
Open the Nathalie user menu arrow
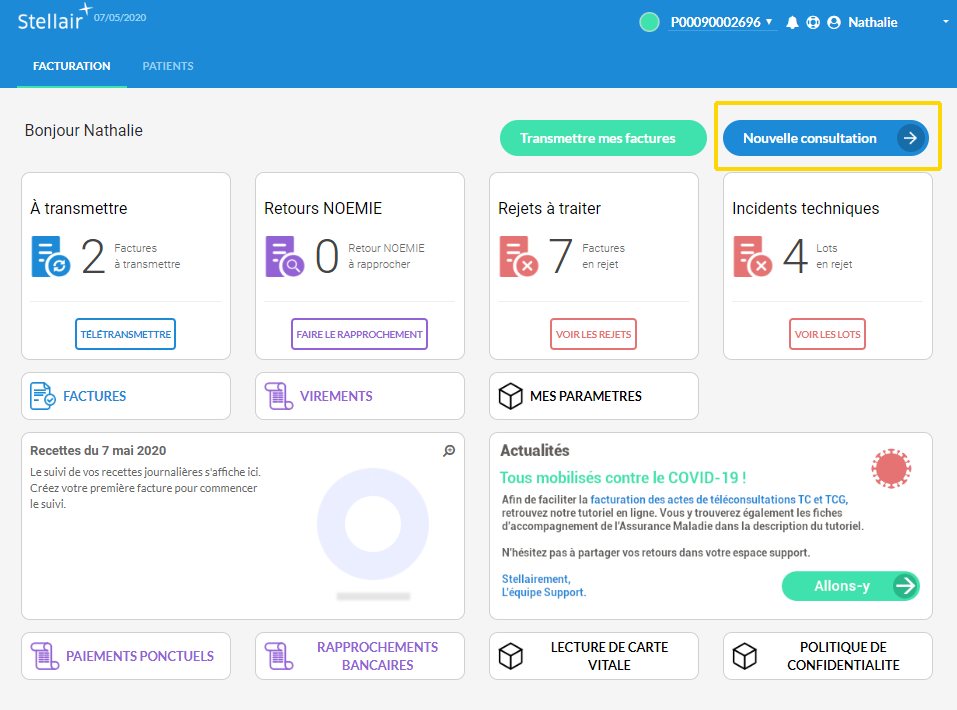(945, 22)
